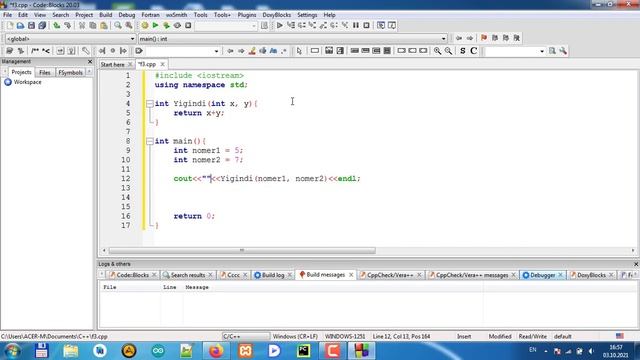Collapse the main function fold marker
The image size is (640, 360).
click(x=150, y=141)
